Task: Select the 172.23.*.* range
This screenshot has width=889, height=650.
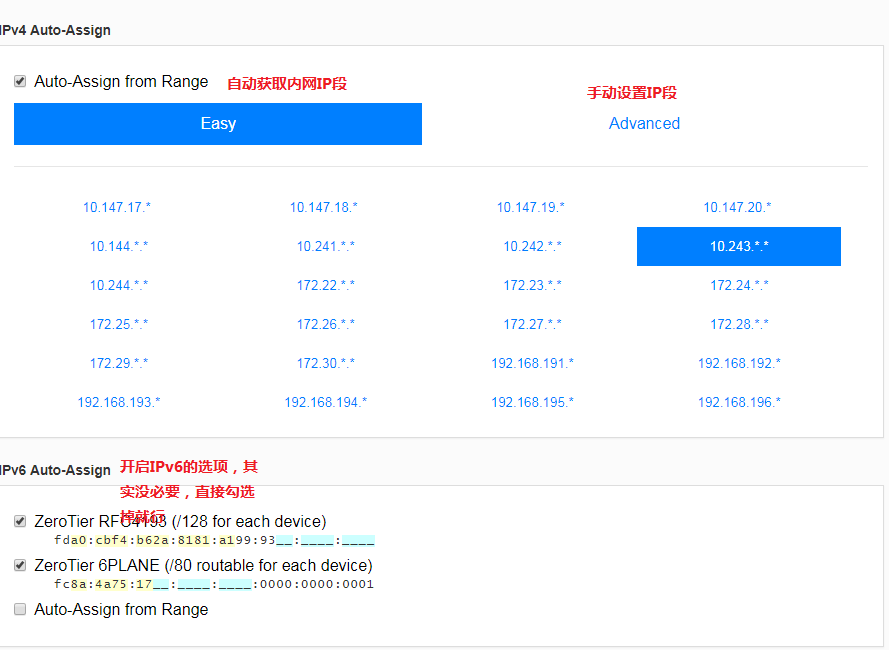Action: pyautogui.click(x=532, y=285)
